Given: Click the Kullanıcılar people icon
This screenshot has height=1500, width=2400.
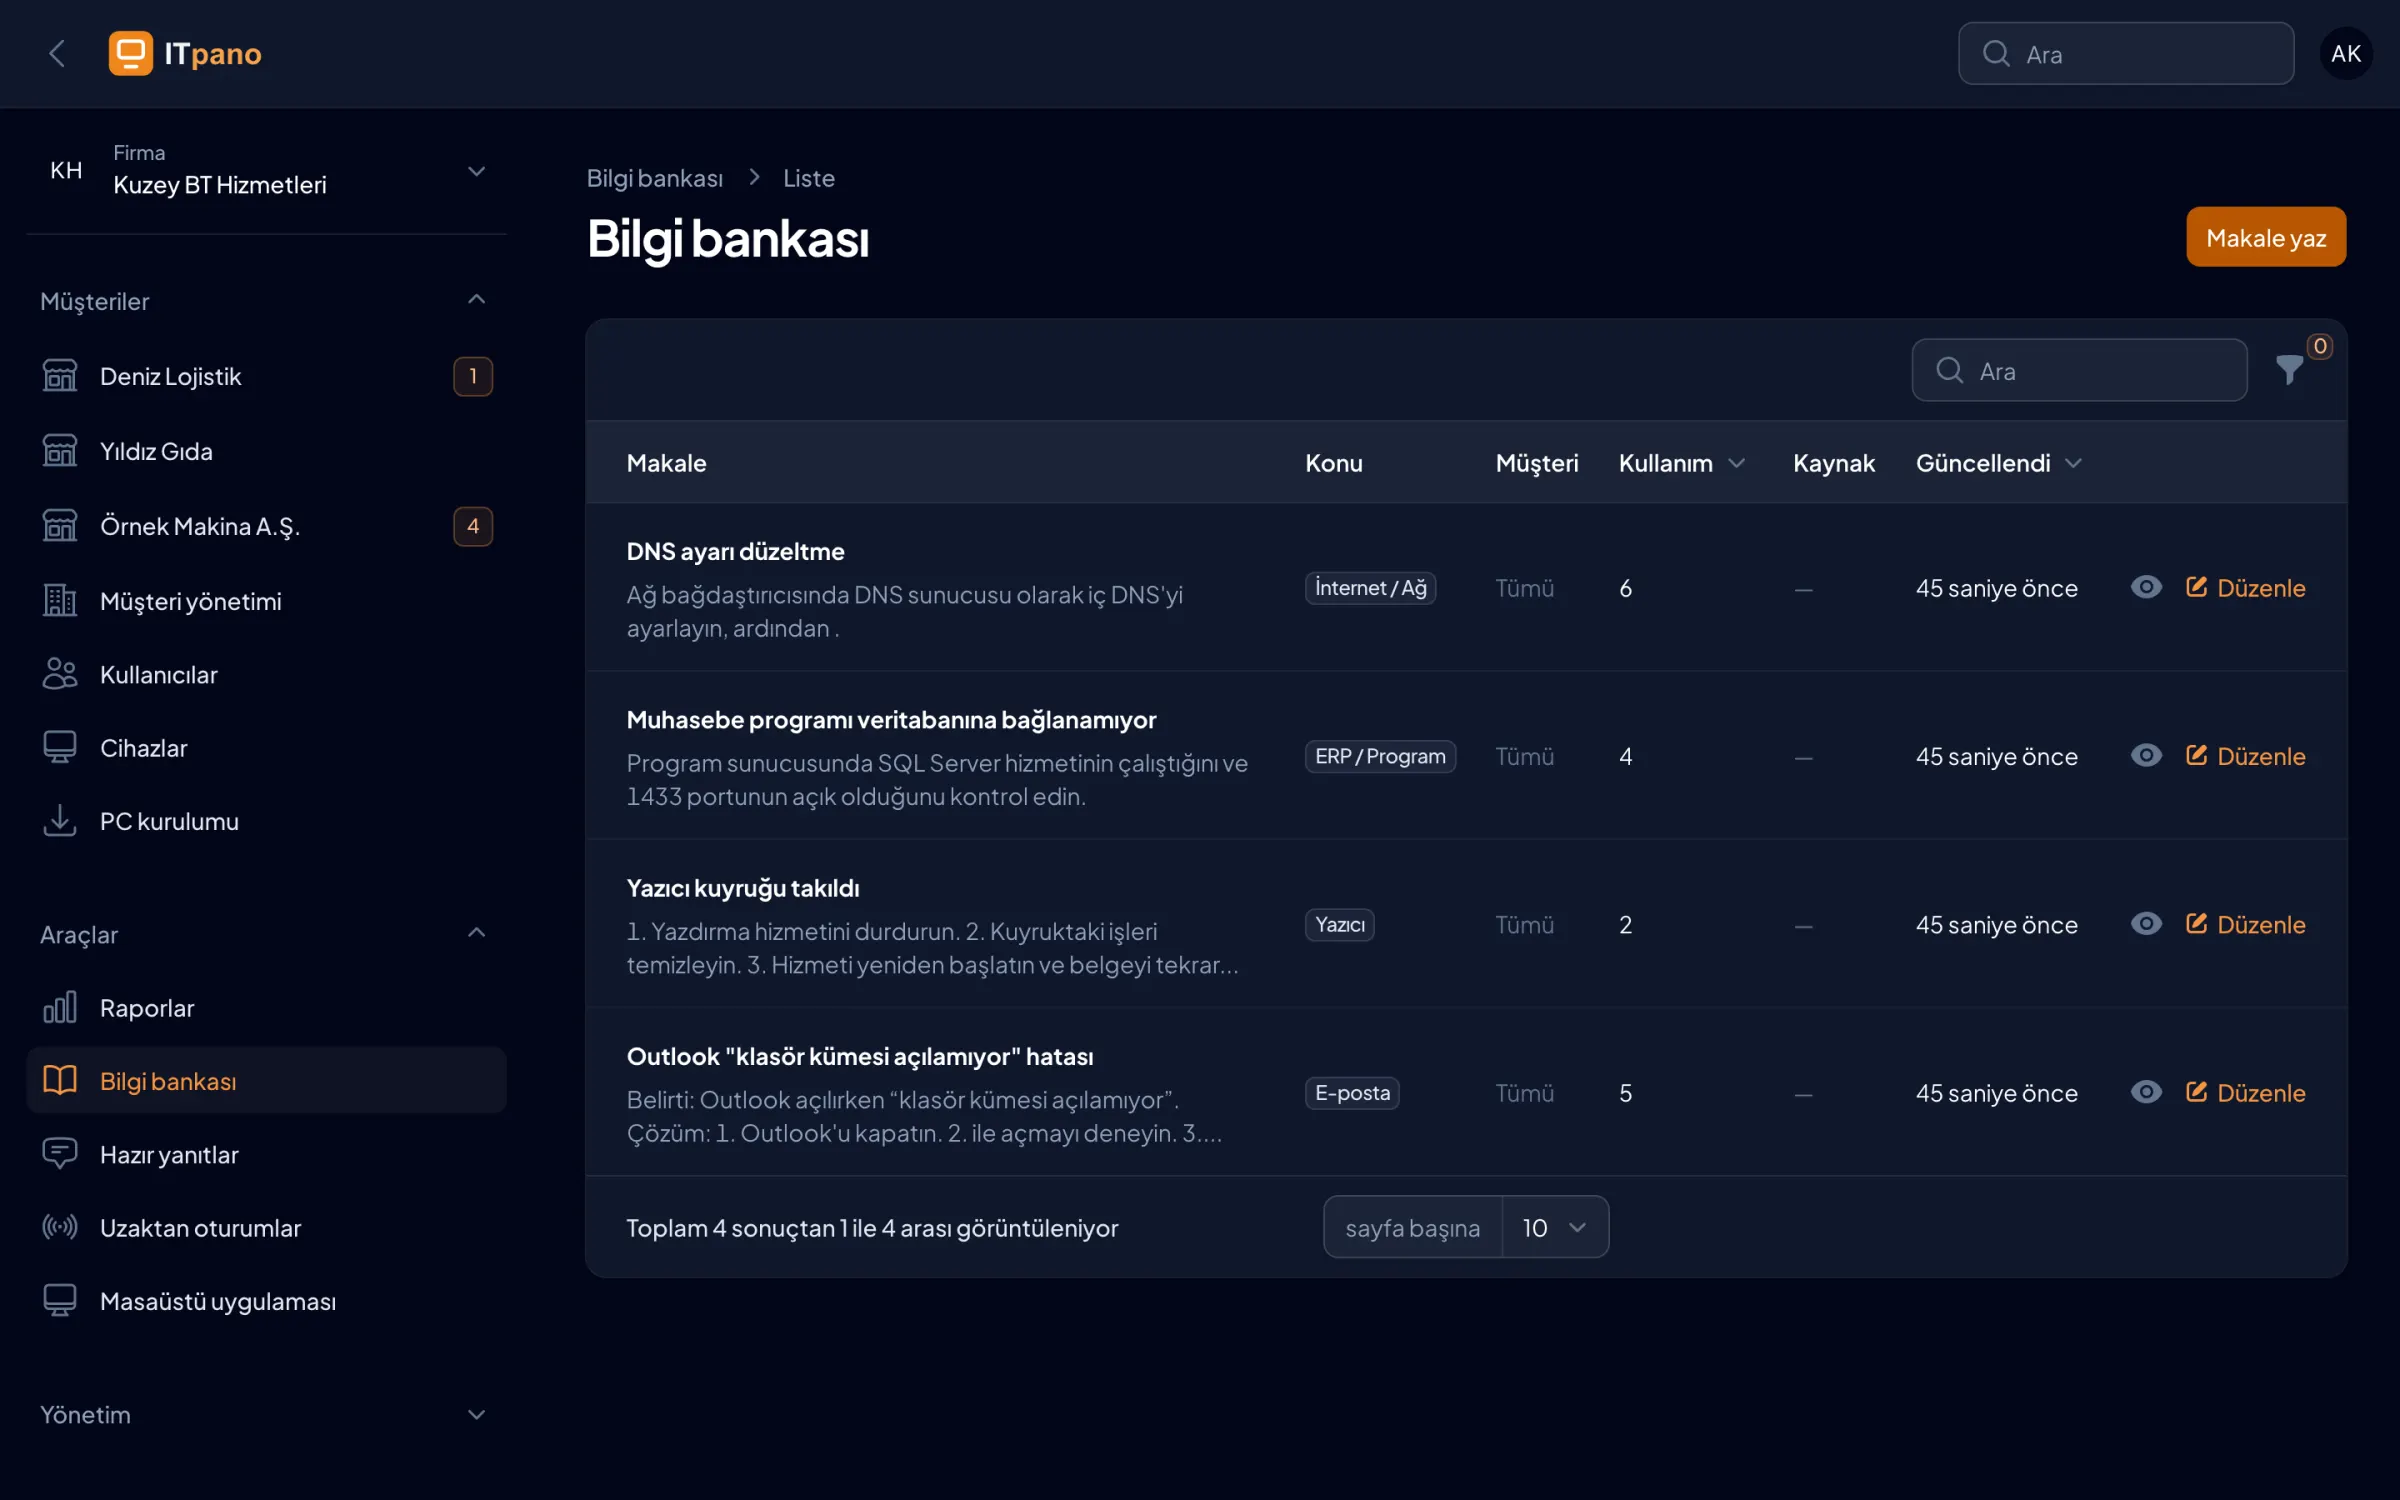Looking at the screenshot, I should pyautogui.click(x=60, y=674).
